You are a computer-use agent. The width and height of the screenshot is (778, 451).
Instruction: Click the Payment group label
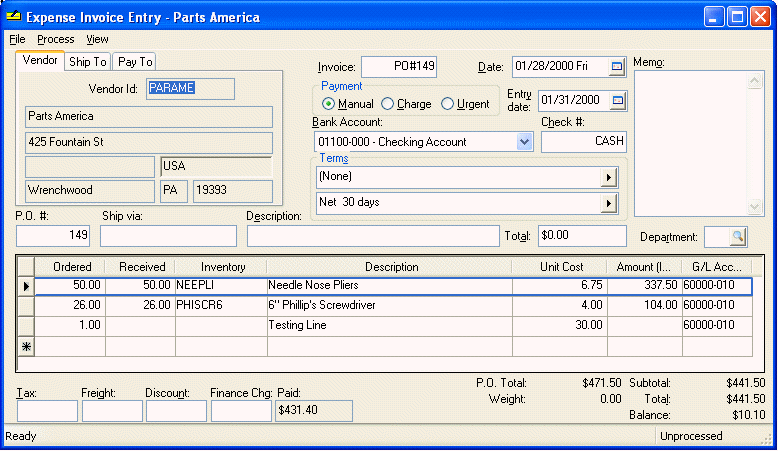coord(341,86)
